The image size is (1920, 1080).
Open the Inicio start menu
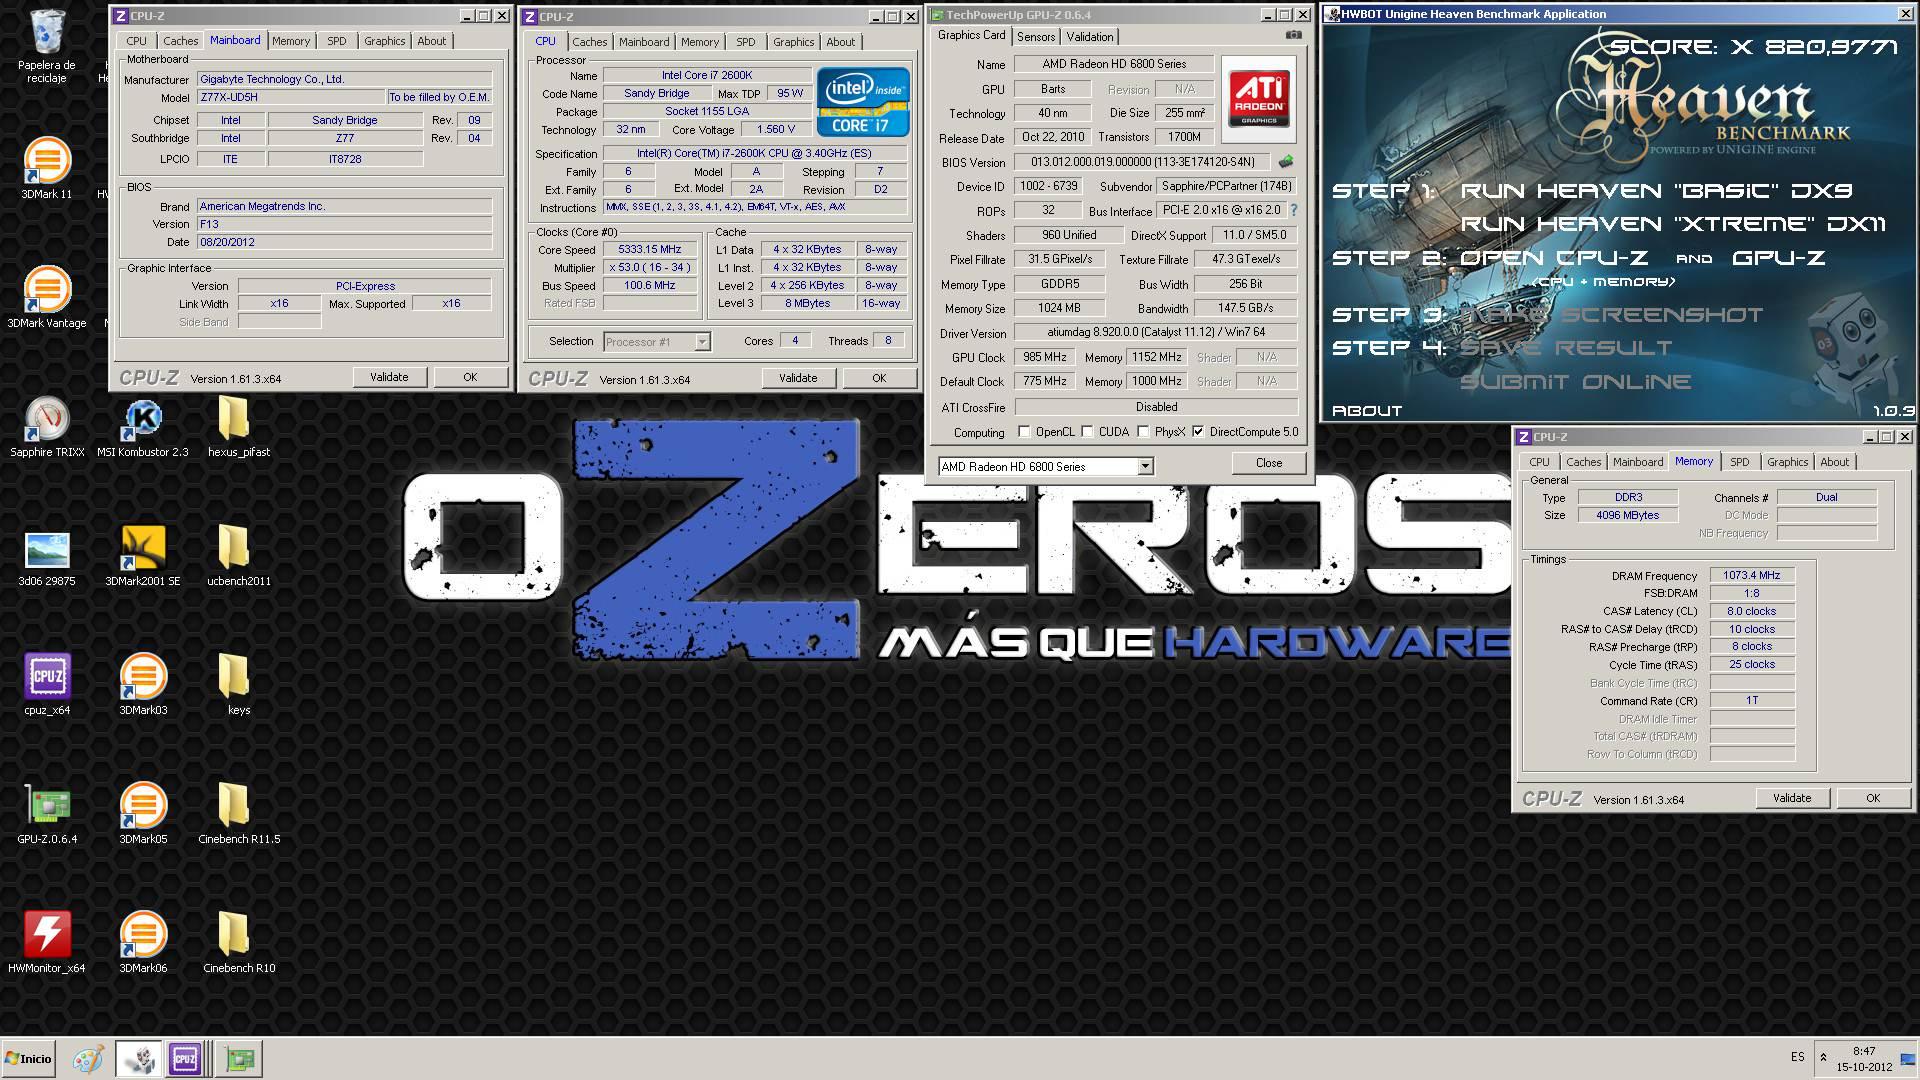pos(29,1058)
